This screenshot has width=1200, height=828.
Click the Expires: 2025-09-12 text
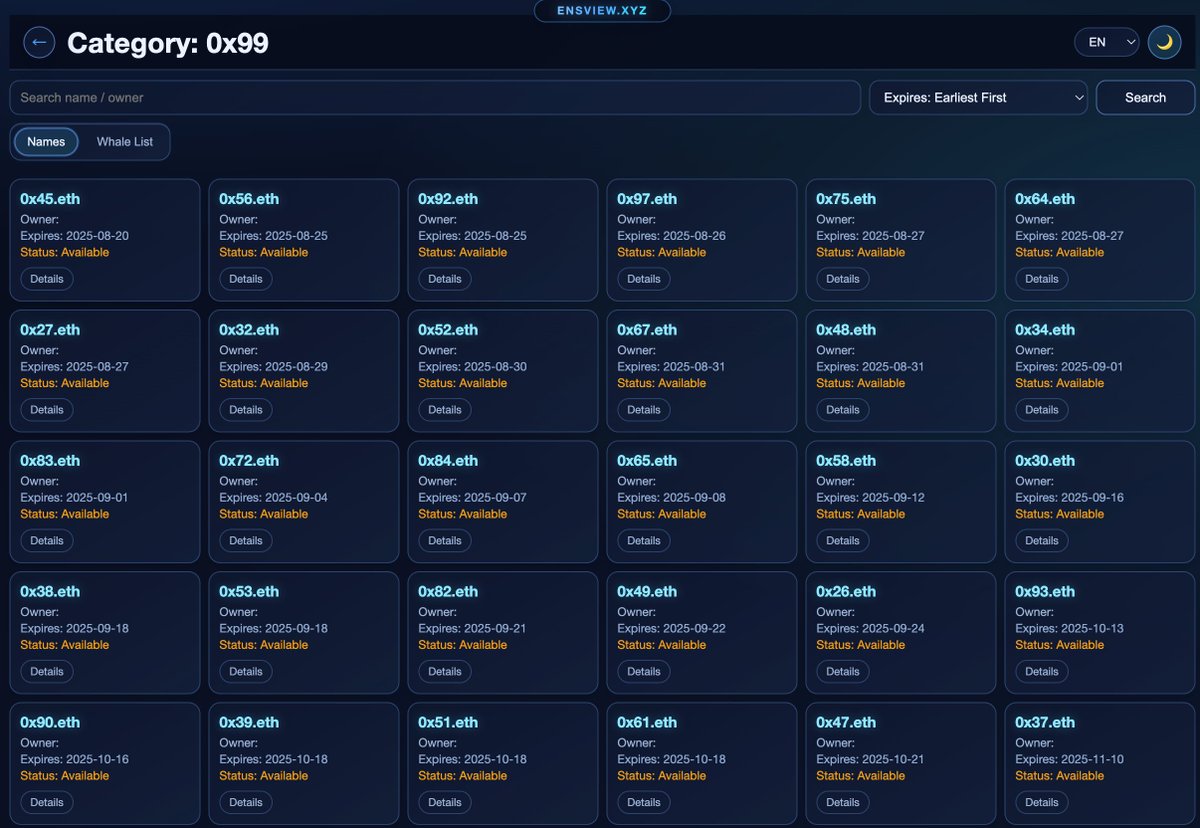870,498
